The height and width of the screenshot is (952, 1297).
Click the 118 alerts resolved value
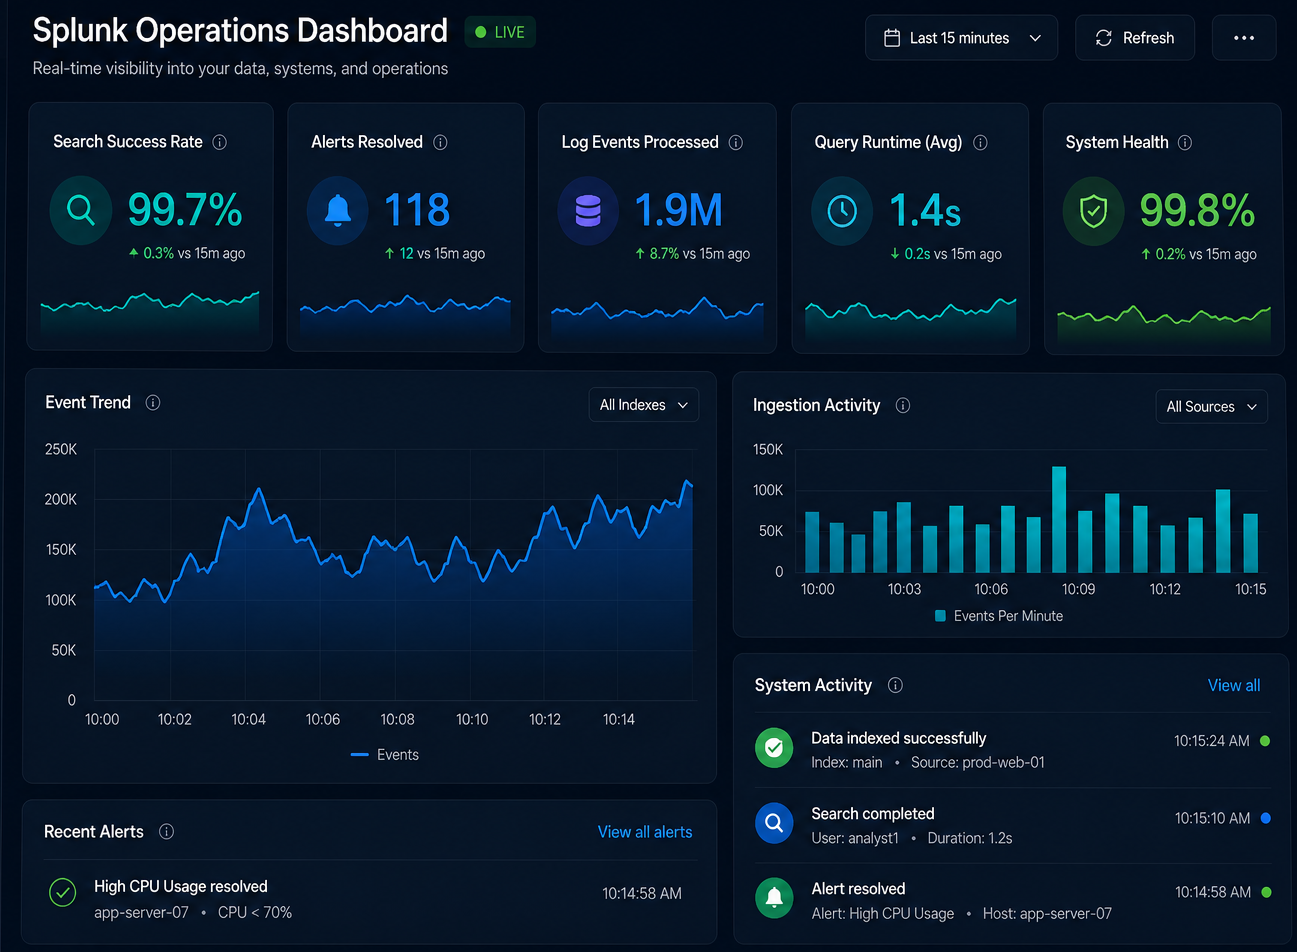[x=417, y=210]
